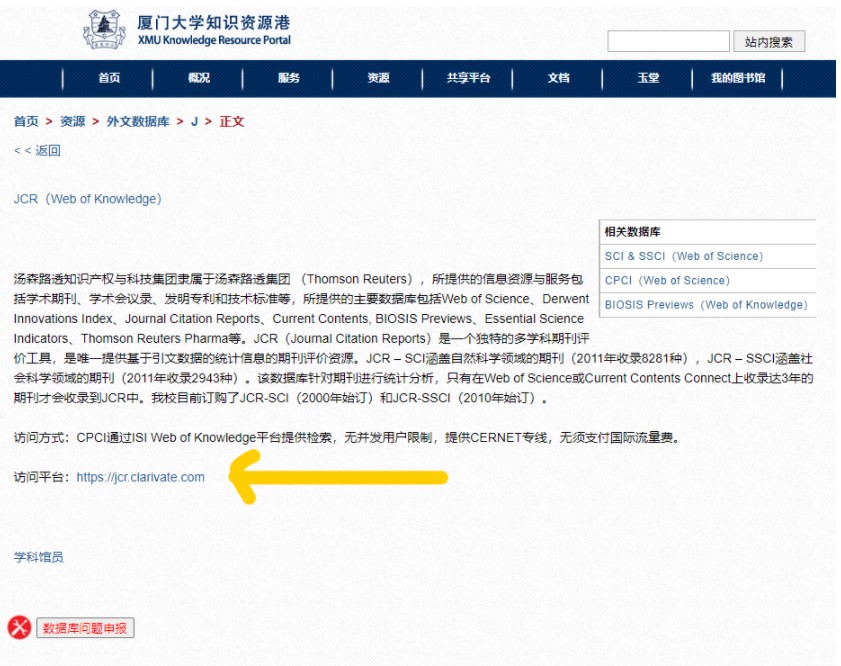Viewport: 841px width, 666px height.
Task: Open the 资源 navigation menu item
Action: pyautogui.click(x=379, y=78)
